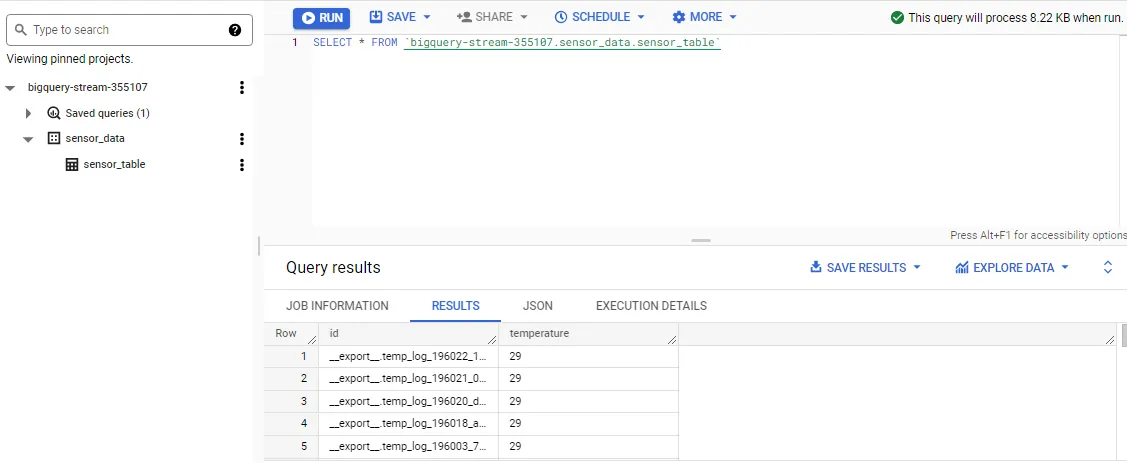
Task: Click the SHARE person-add icon
Action: tap(464, 17)
